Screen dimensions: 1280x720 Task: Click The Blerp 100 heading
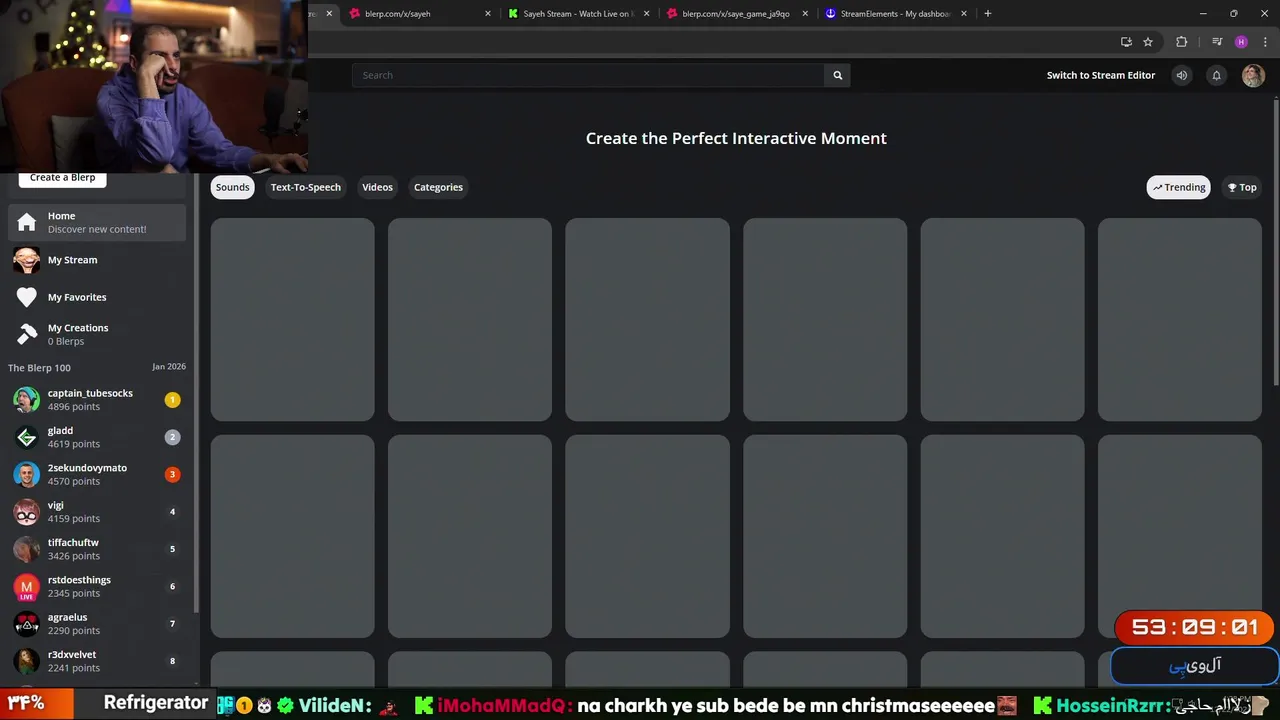39,368
